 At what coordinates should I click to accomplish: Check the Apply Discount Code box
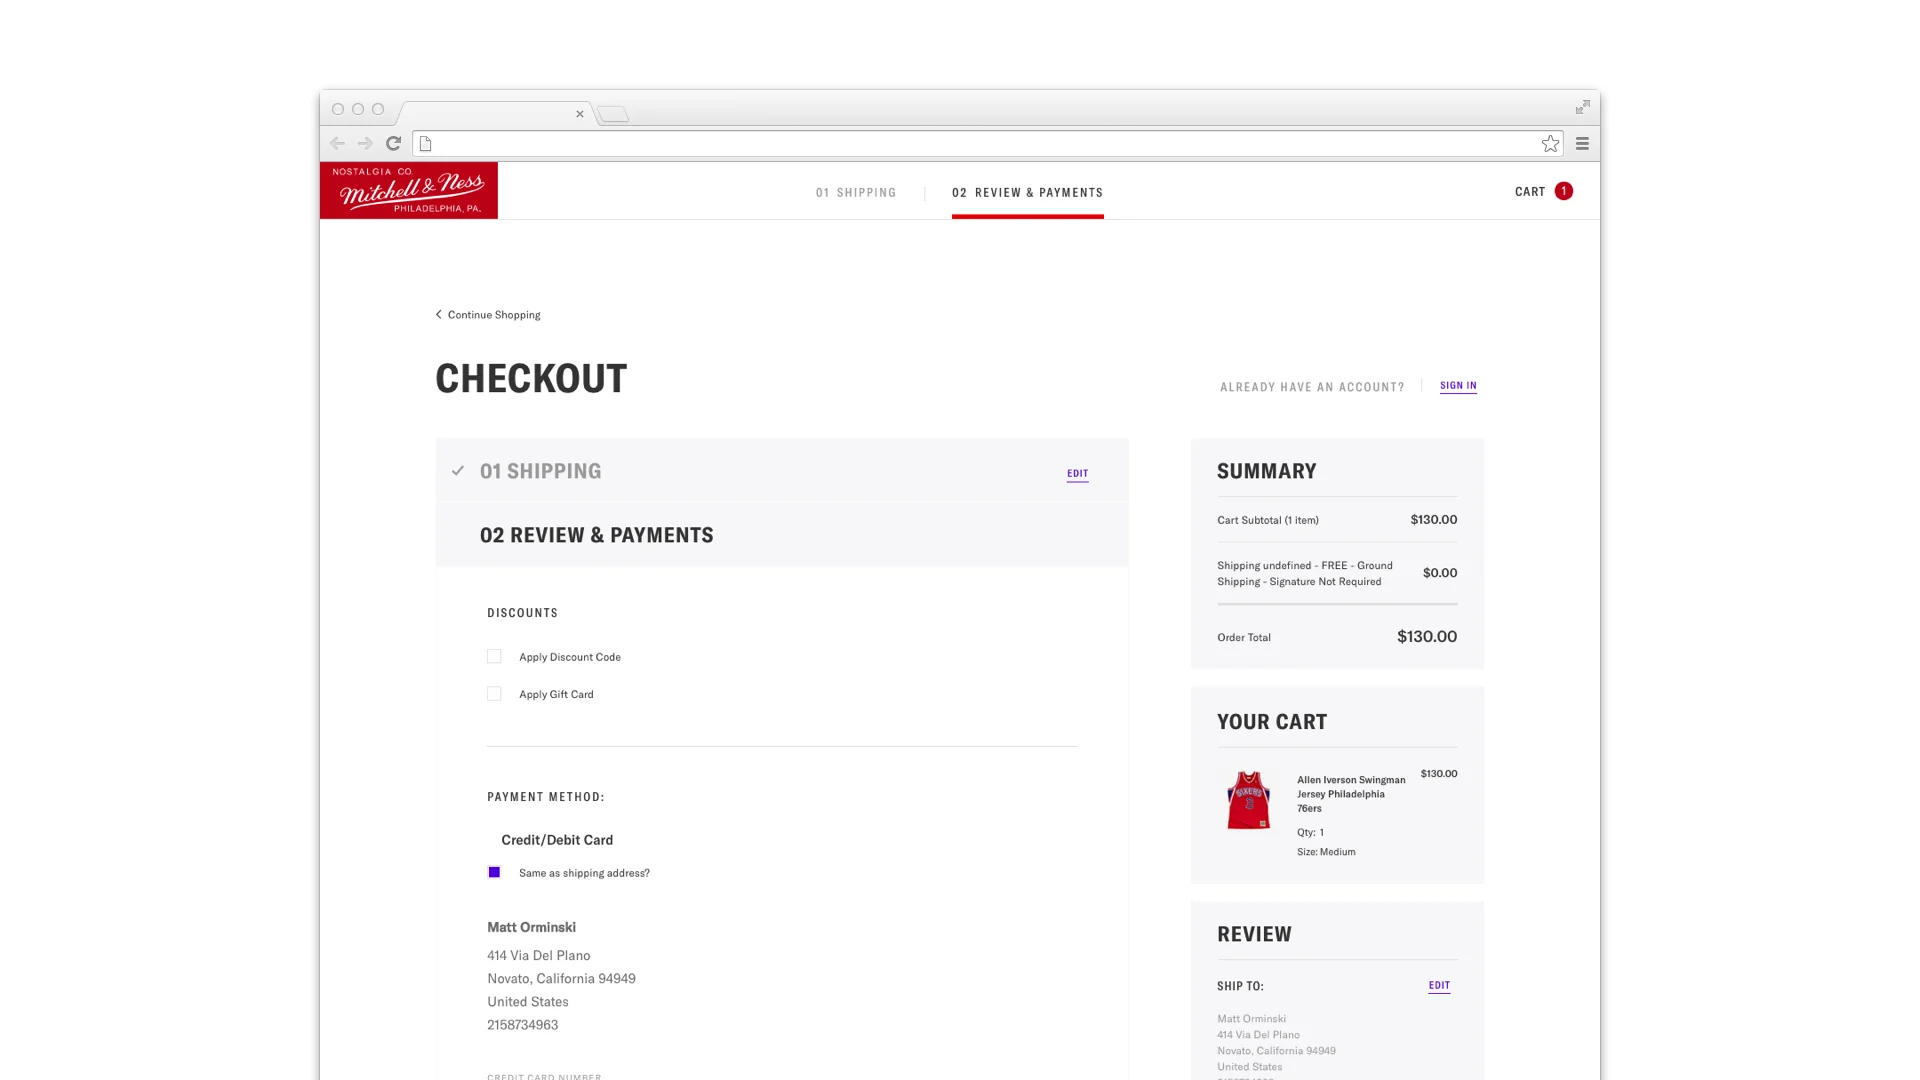[494, 656]
